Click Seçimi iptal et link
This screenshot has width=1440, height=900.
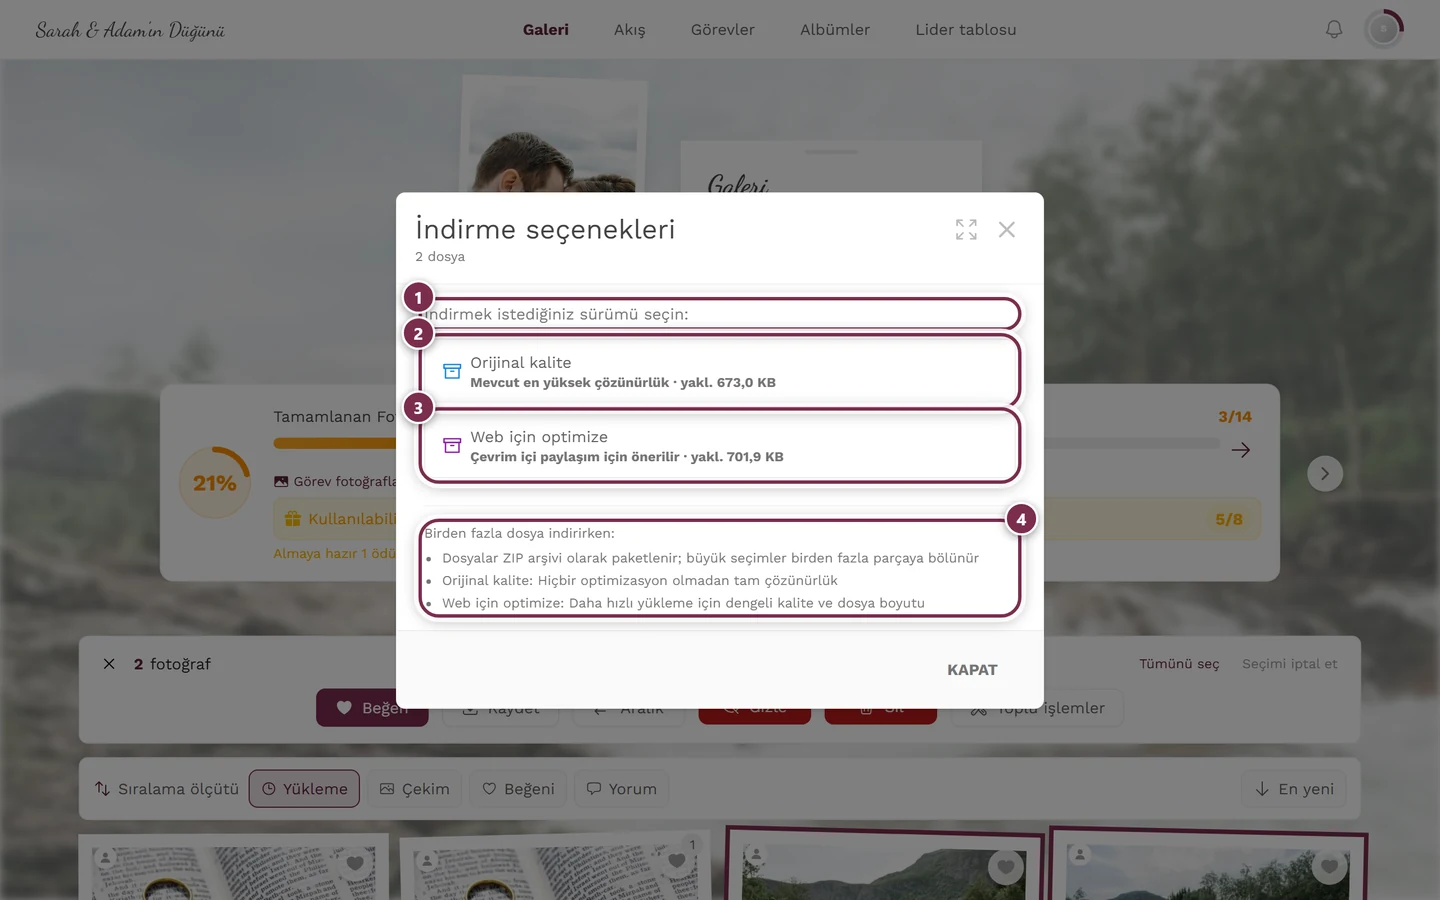tap(1289, 664)
